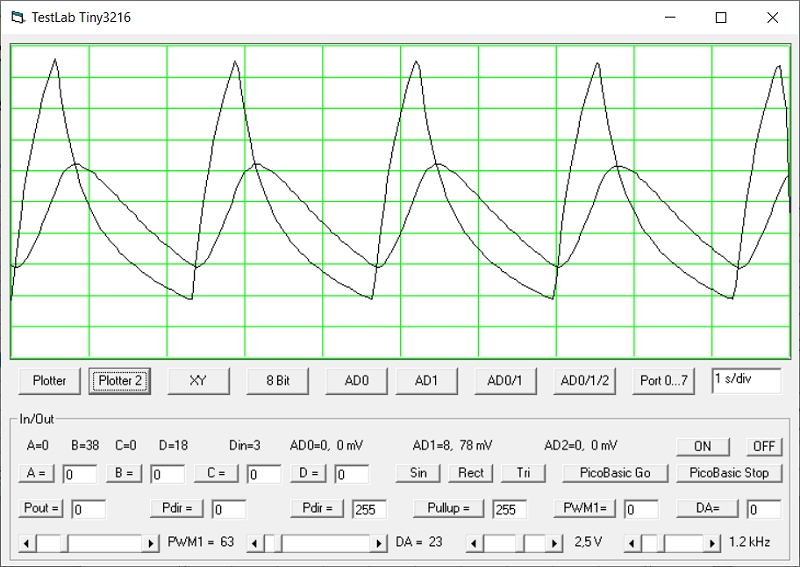Start PicoBasic Go
This screenshot has height=567, width=800.
tap(613, 473)
